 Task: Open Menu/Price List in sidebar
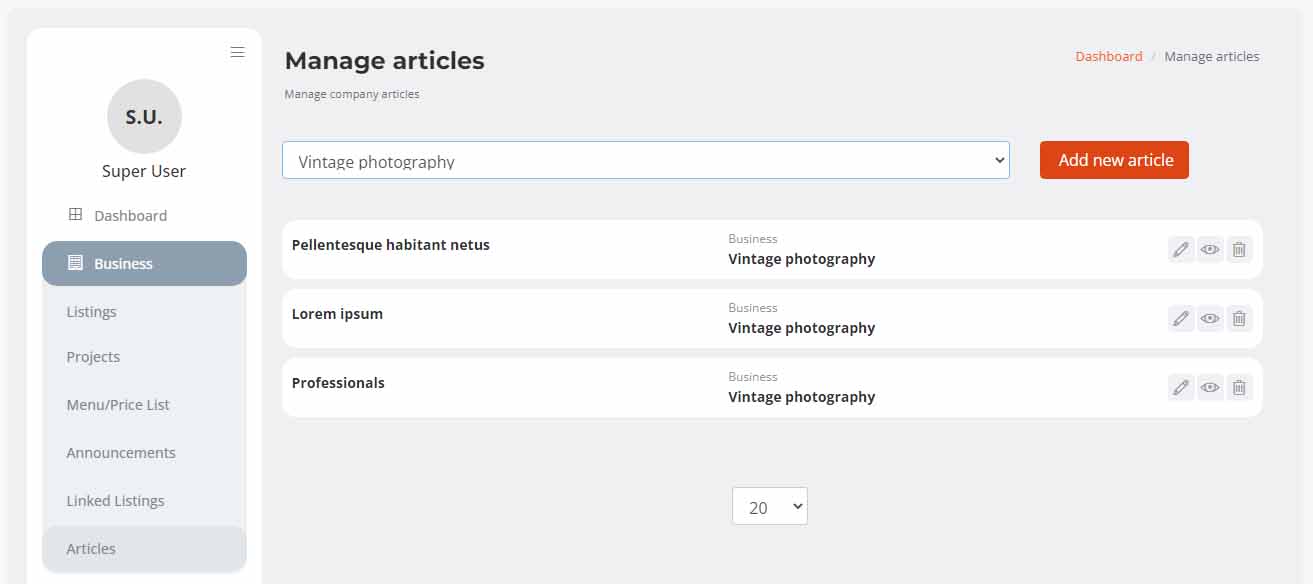[118, 405]
